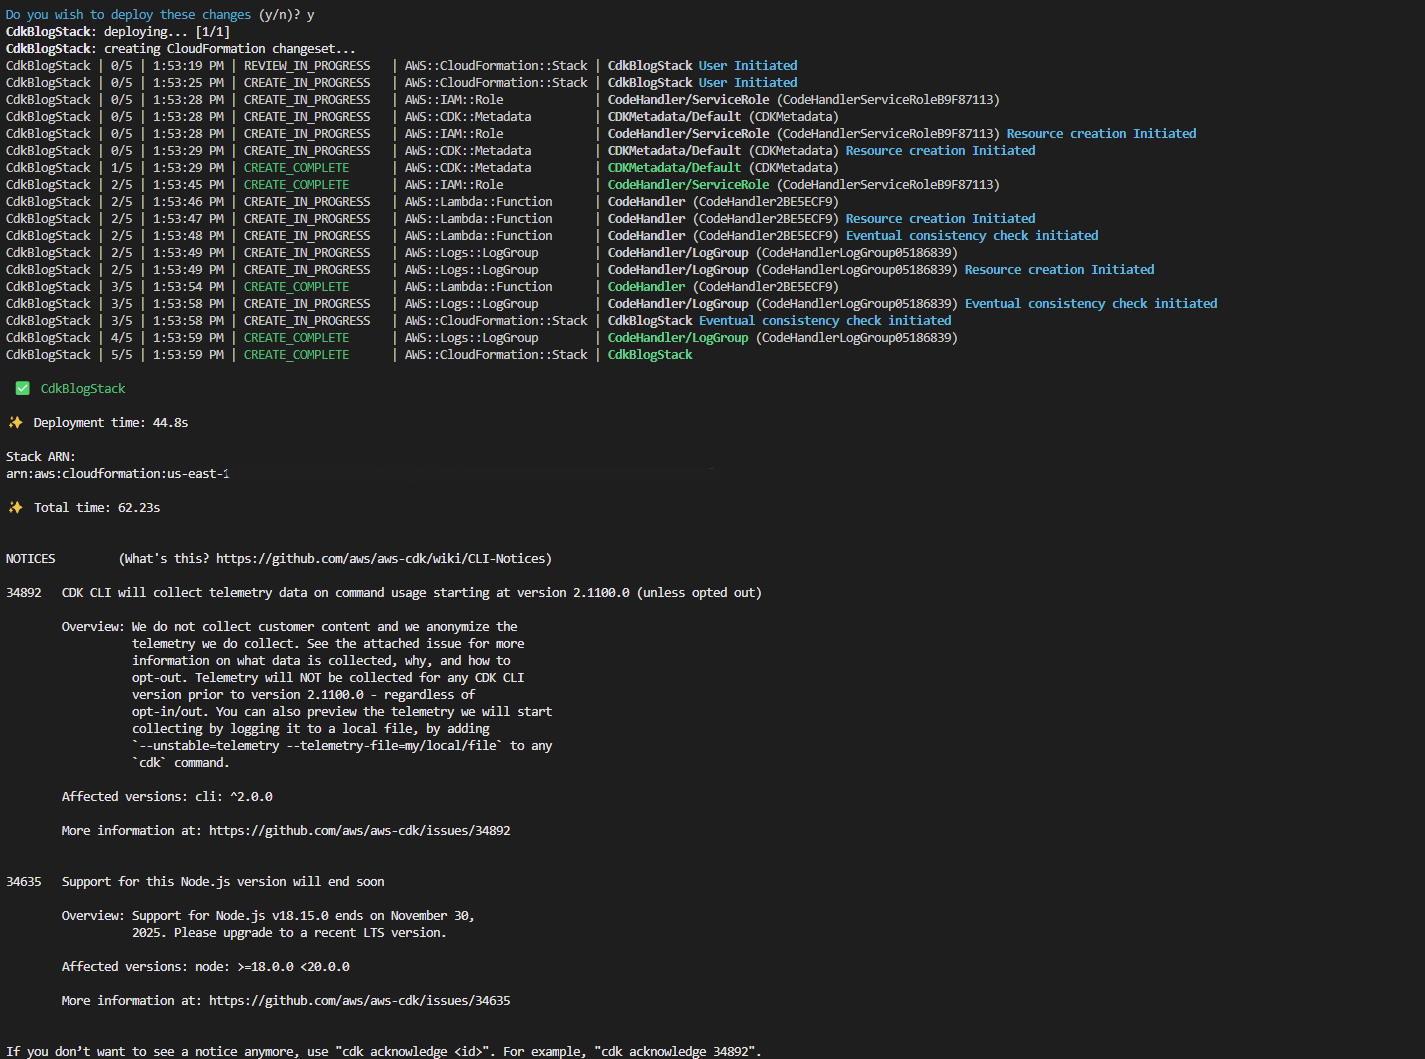Click the 'cdk acknowledge 34892' example command

point(677,1051)
